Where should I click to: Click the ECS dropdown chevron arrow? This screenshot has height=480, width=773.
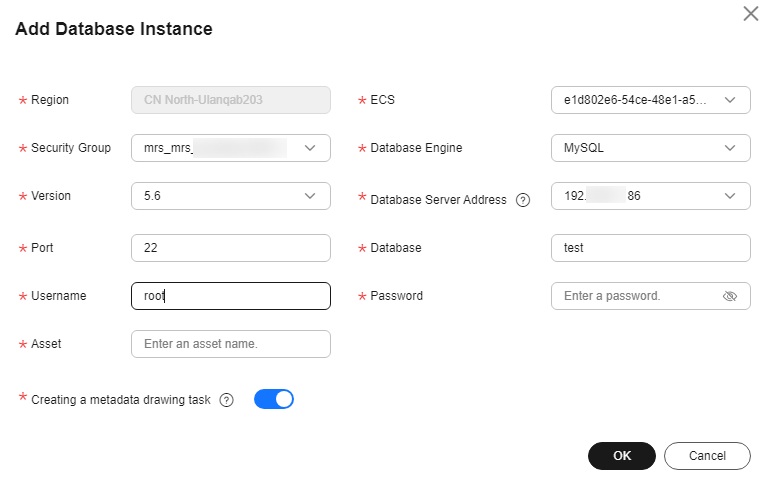point(730,100)
